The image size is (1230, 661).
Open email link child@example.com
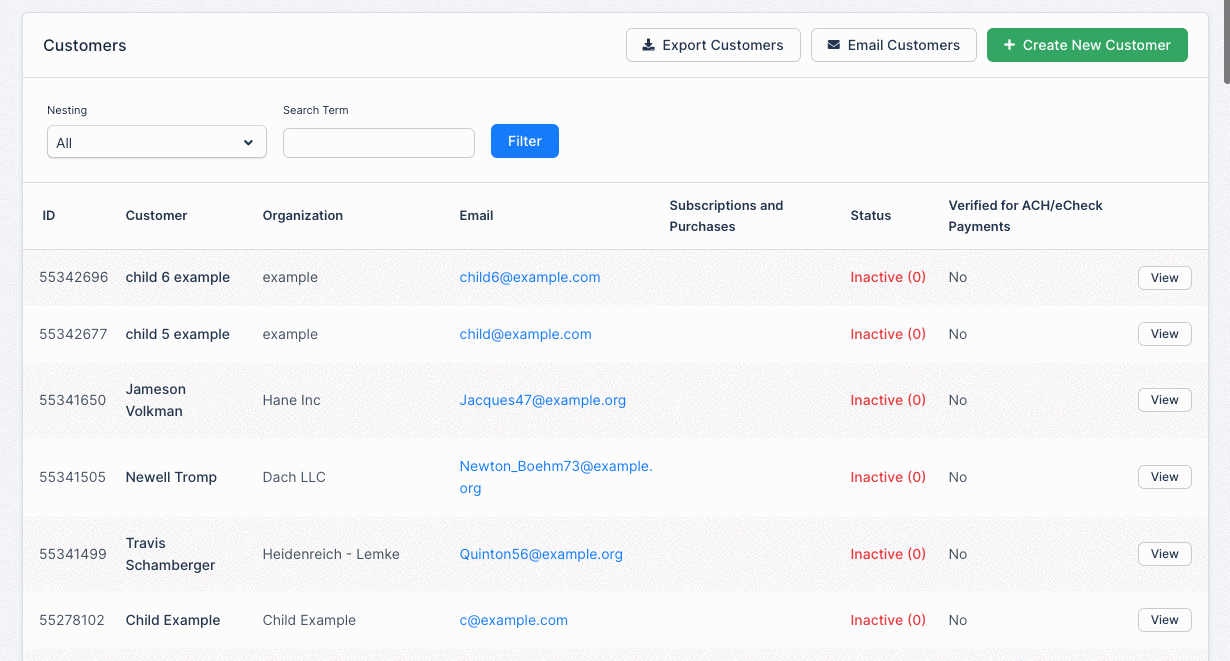pos(526,334)
